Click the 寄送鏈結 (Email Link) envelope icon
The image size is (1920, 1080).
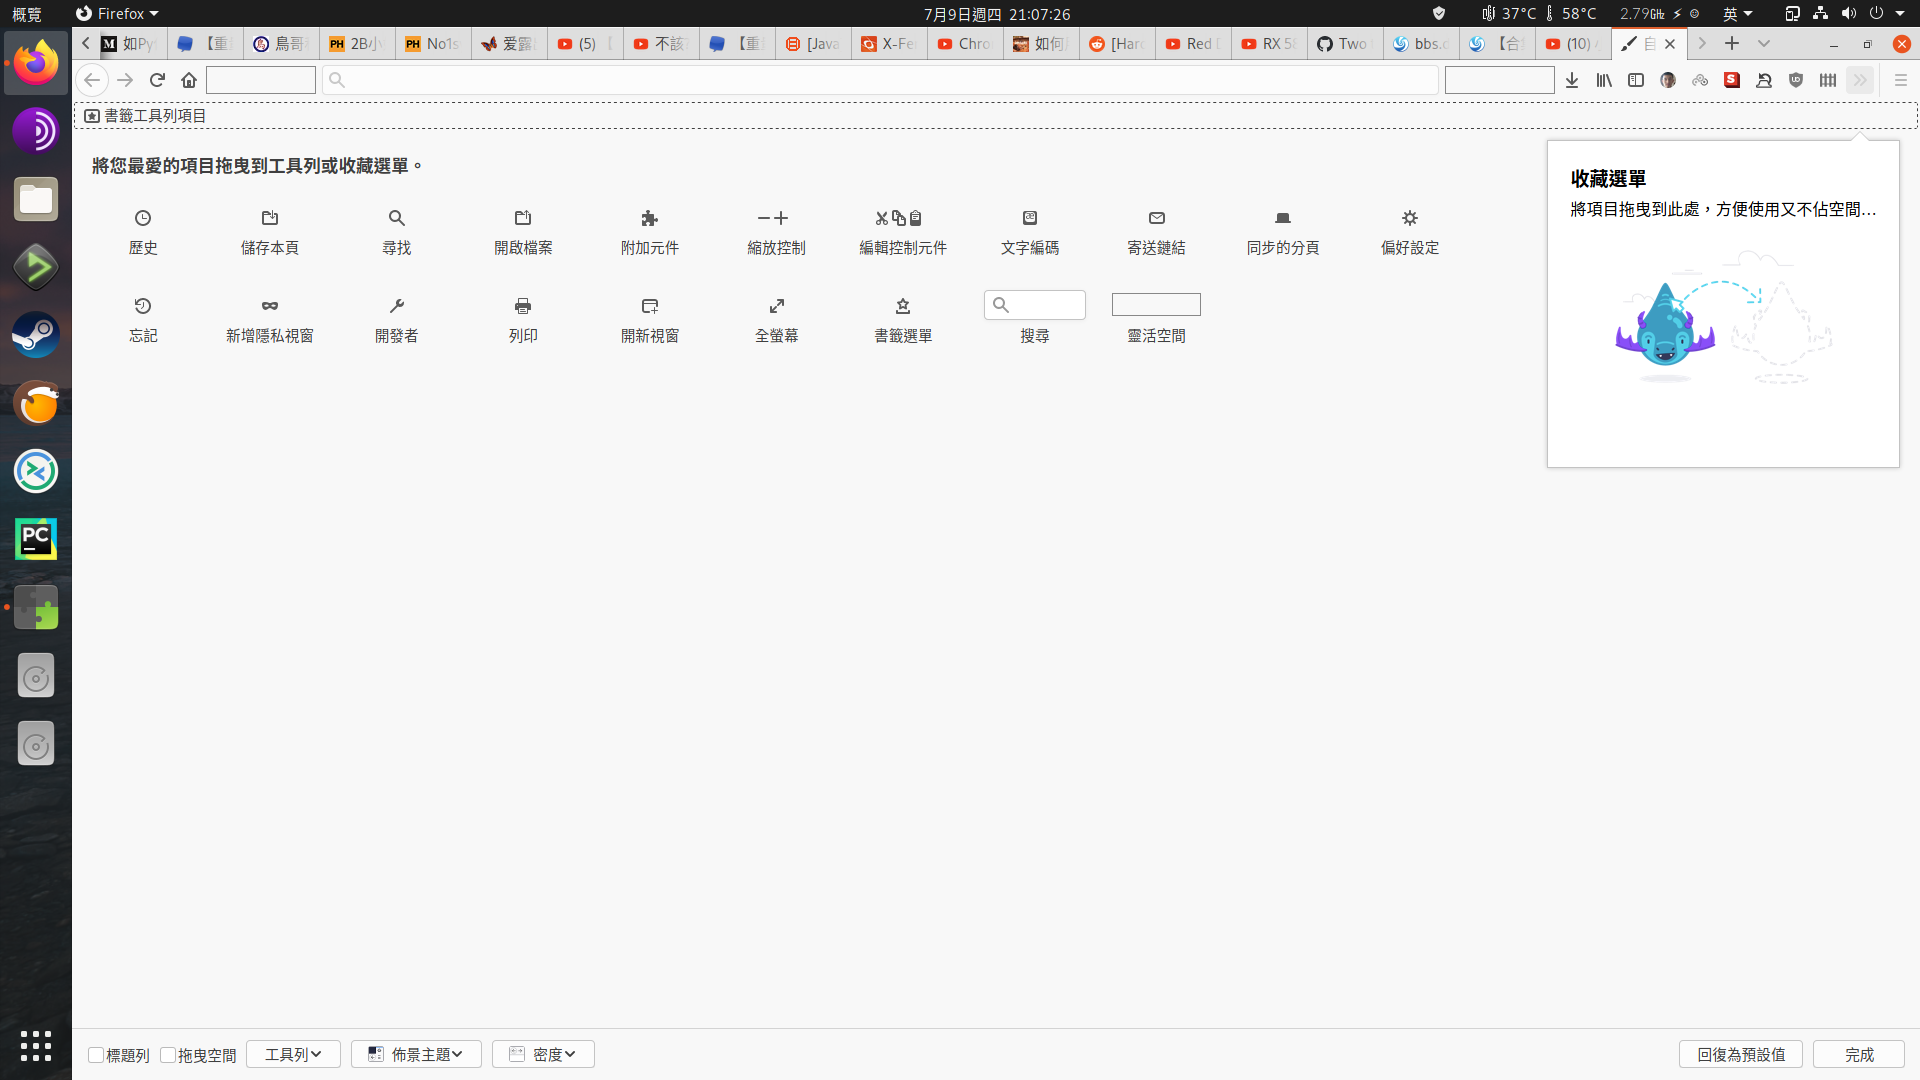(1157, 218)
